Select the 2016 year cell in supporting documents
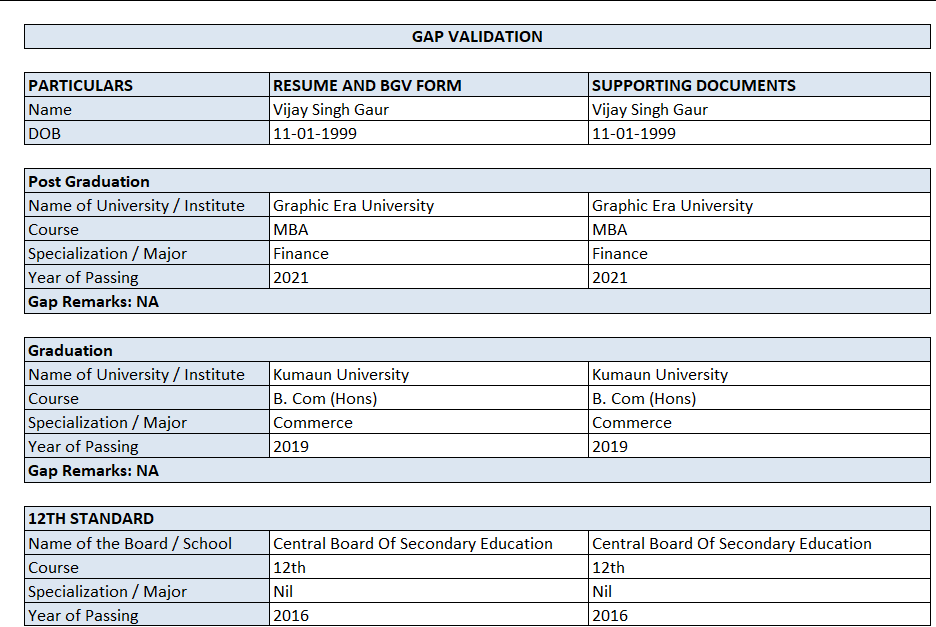 759,614
